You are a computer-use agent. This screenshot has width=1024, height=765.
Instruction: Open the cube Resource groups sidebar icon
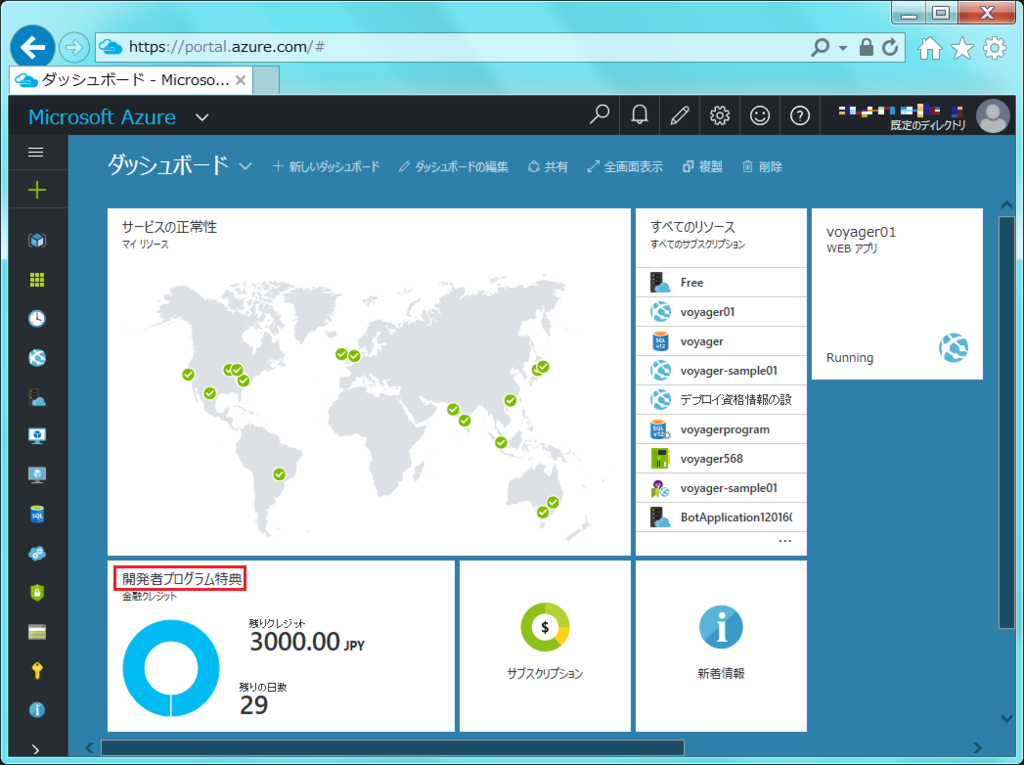pyautogui.click(x=37, y=240)
